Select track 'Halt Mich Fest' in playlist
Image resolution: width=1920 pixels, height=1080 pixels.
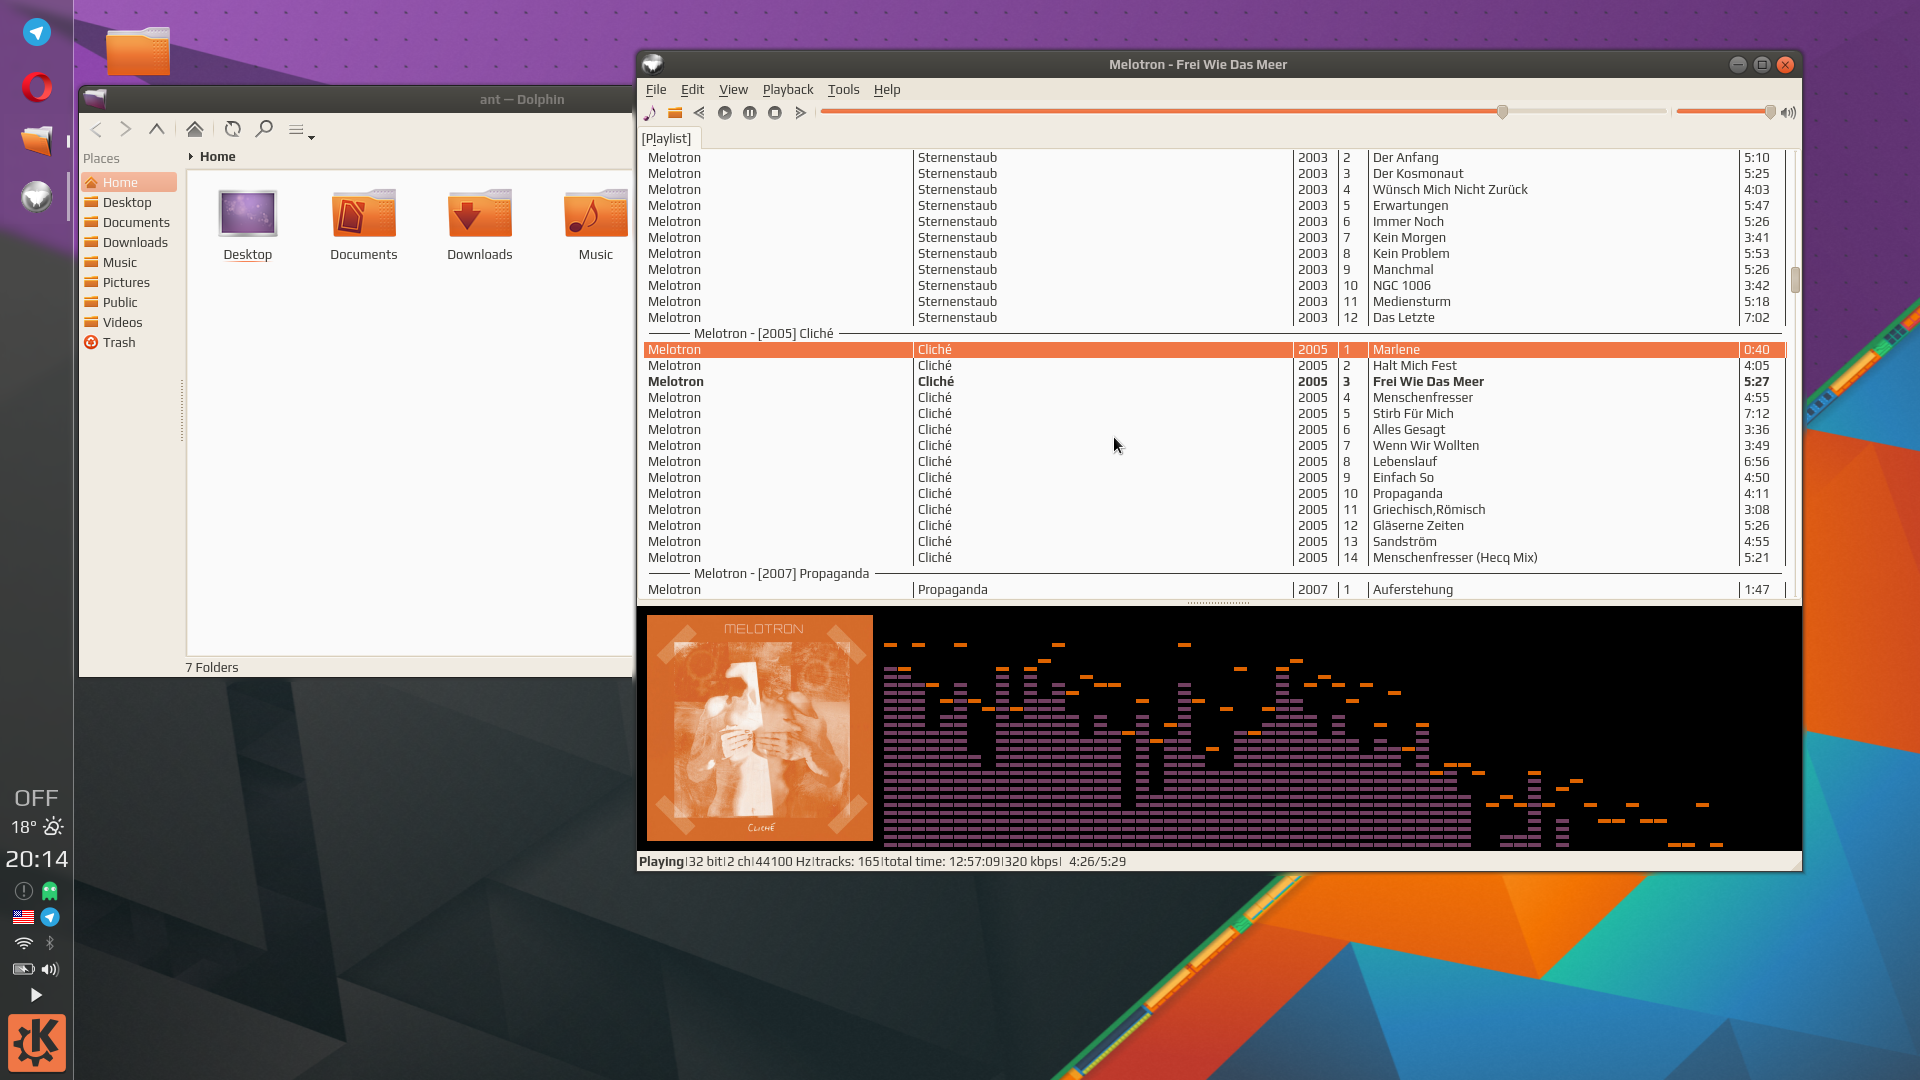point(1214,366)
